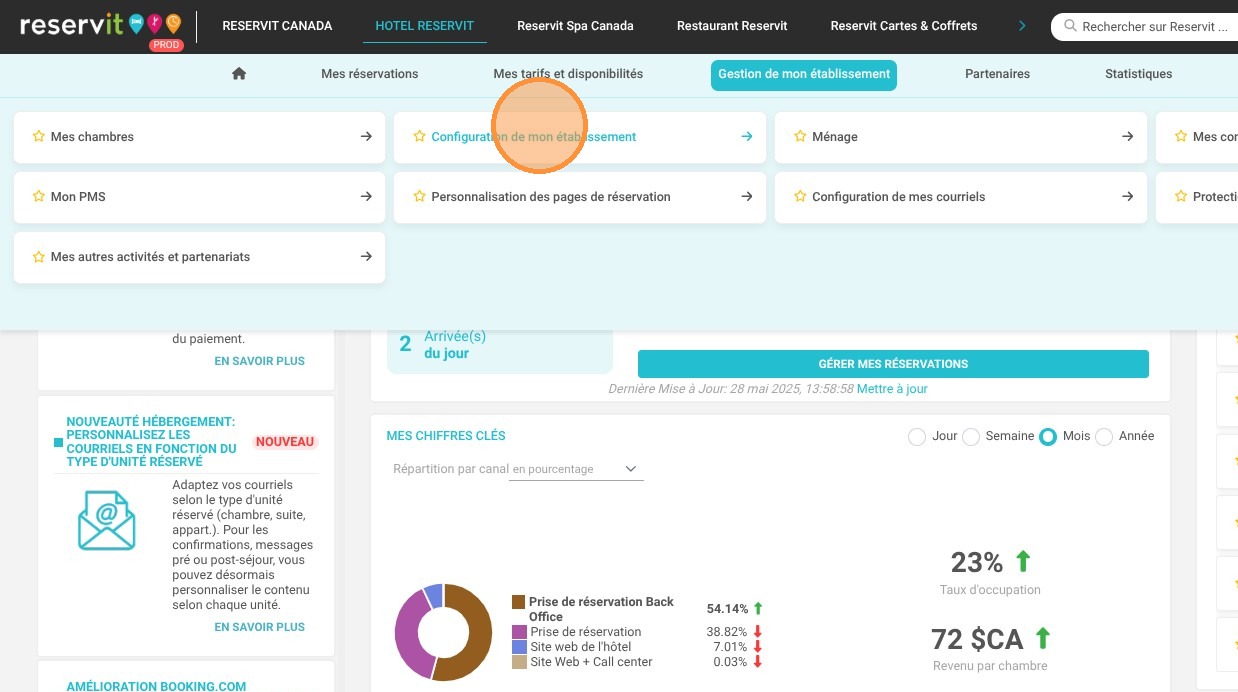Open Configuration de mon établissement card

pyautogui.click(x=580, y=137)
